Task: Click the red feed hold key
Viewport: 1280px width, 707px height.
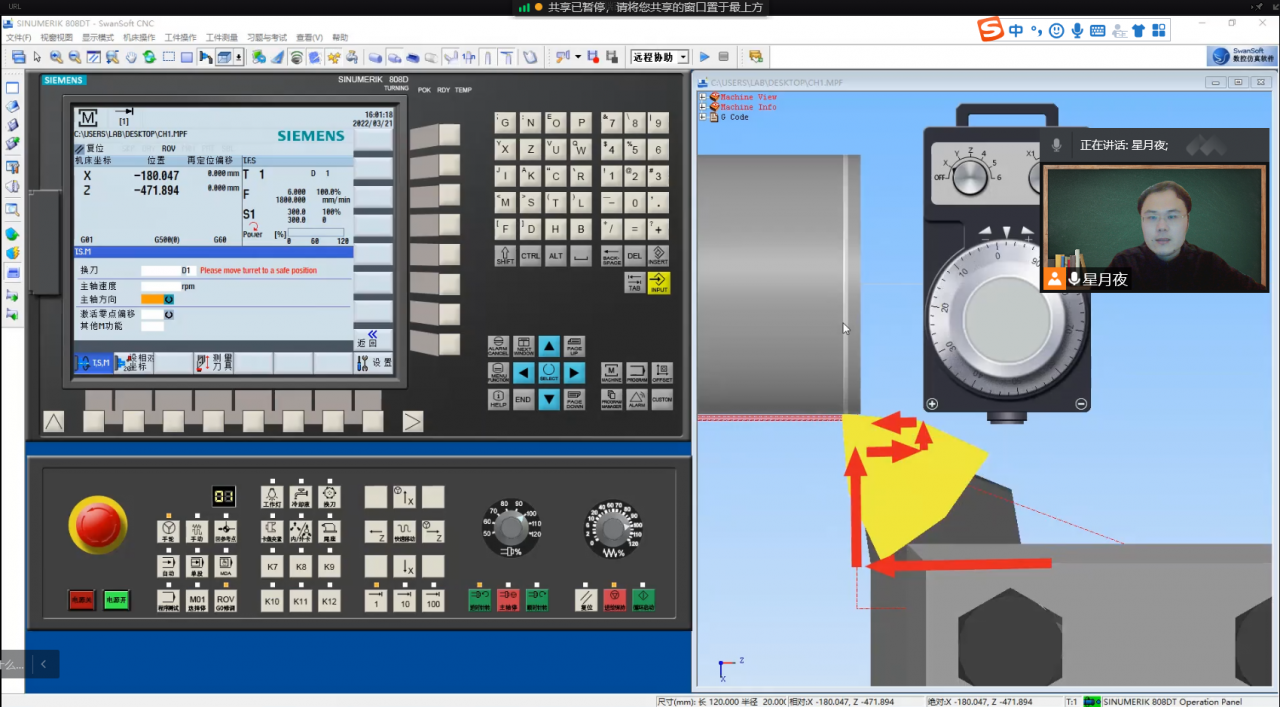Action: click(615, 600)
